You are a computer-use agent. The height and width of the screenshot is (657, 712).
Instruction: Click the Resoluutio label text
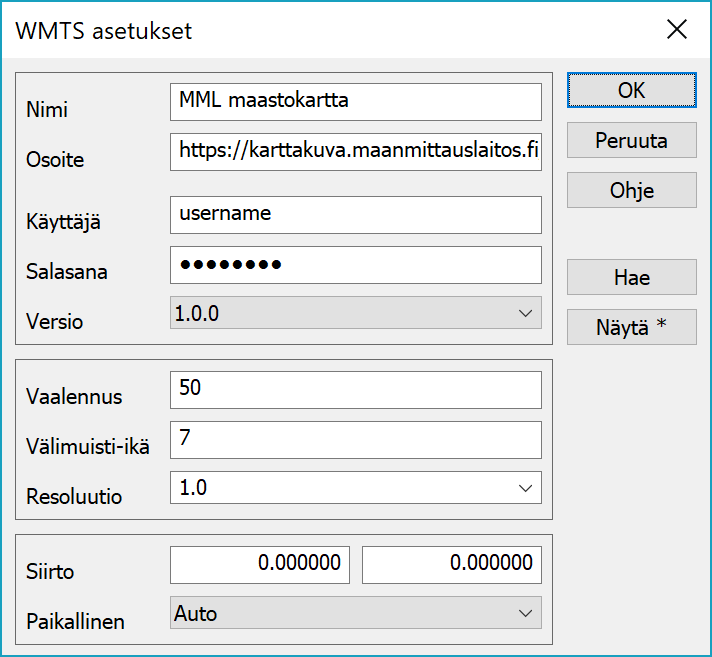pyautogui.click(x=74, y=496)
